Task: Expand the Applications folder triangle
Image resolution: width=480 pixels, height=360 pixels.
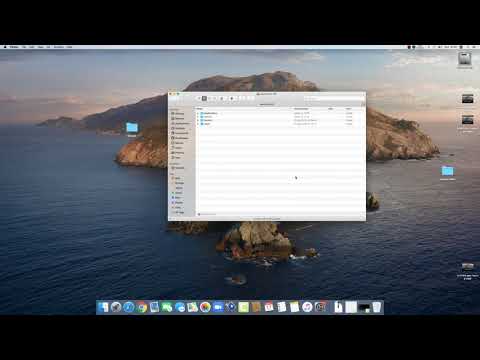Action: coord(198,113)
